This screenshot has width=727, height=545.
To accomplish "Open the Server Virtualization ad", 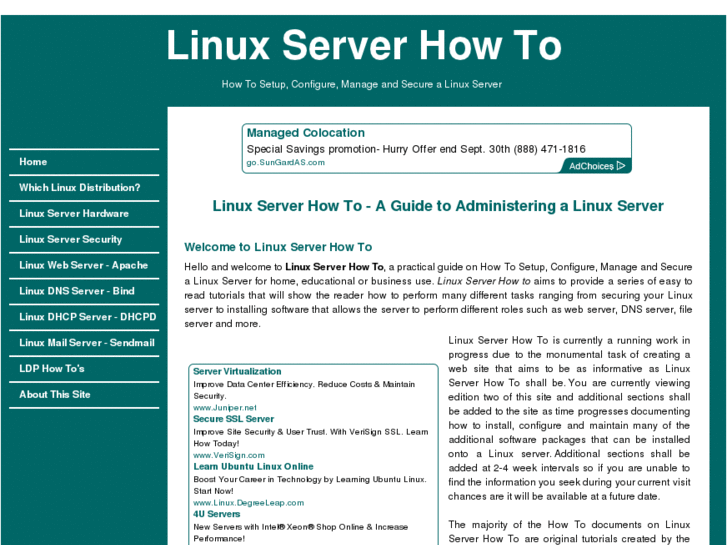I will (237, 372).
